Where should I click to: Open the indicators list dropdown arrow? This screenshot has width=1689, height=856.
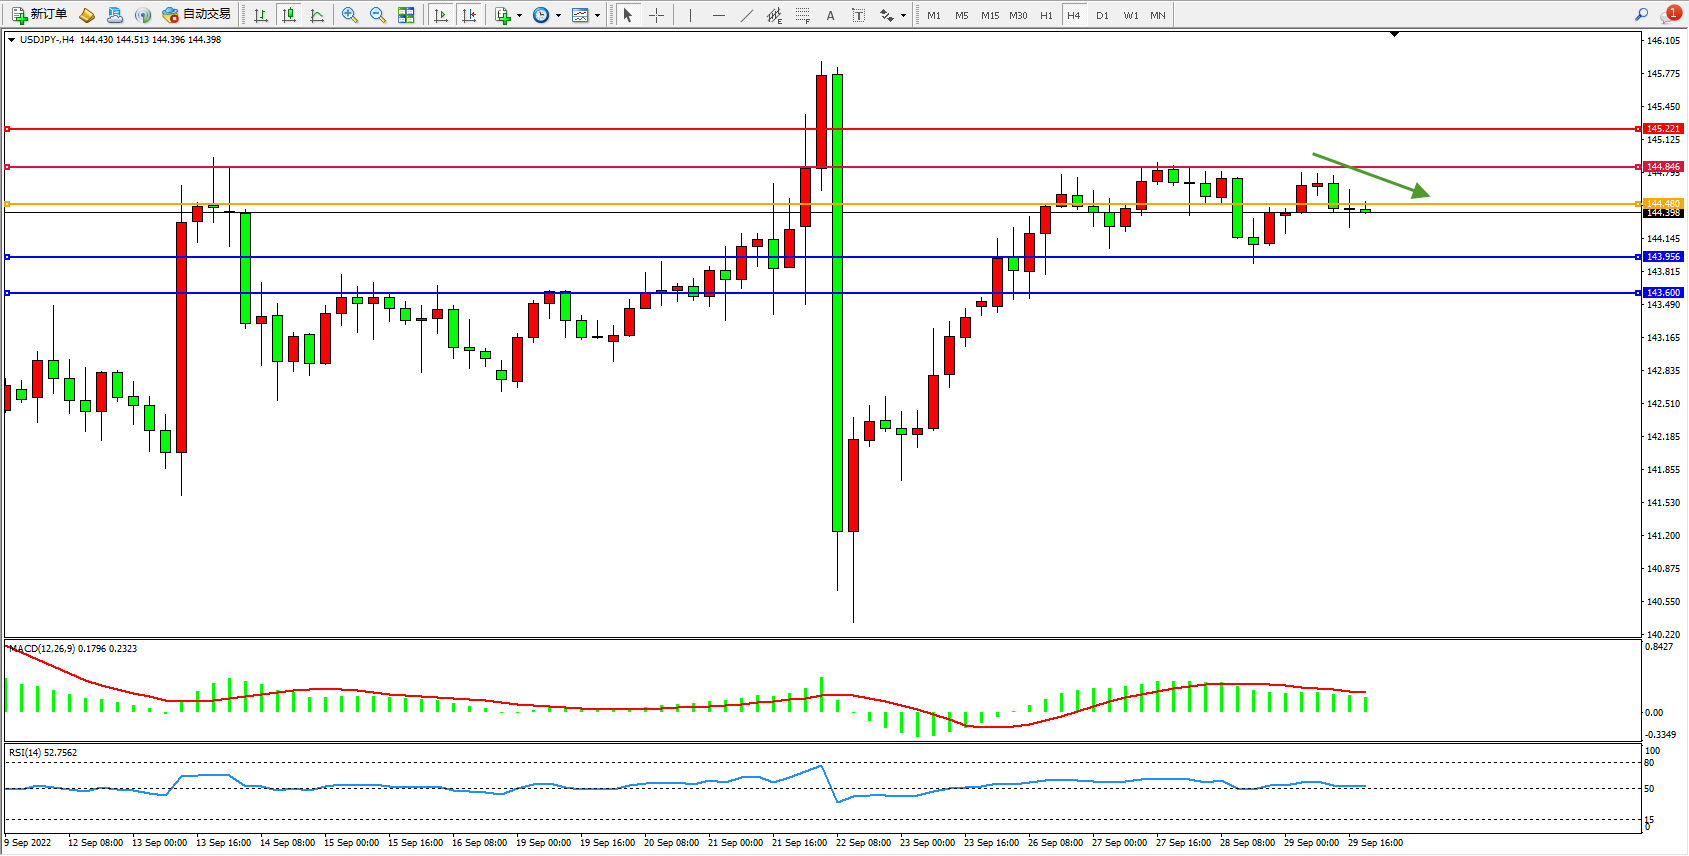point(519,15)
